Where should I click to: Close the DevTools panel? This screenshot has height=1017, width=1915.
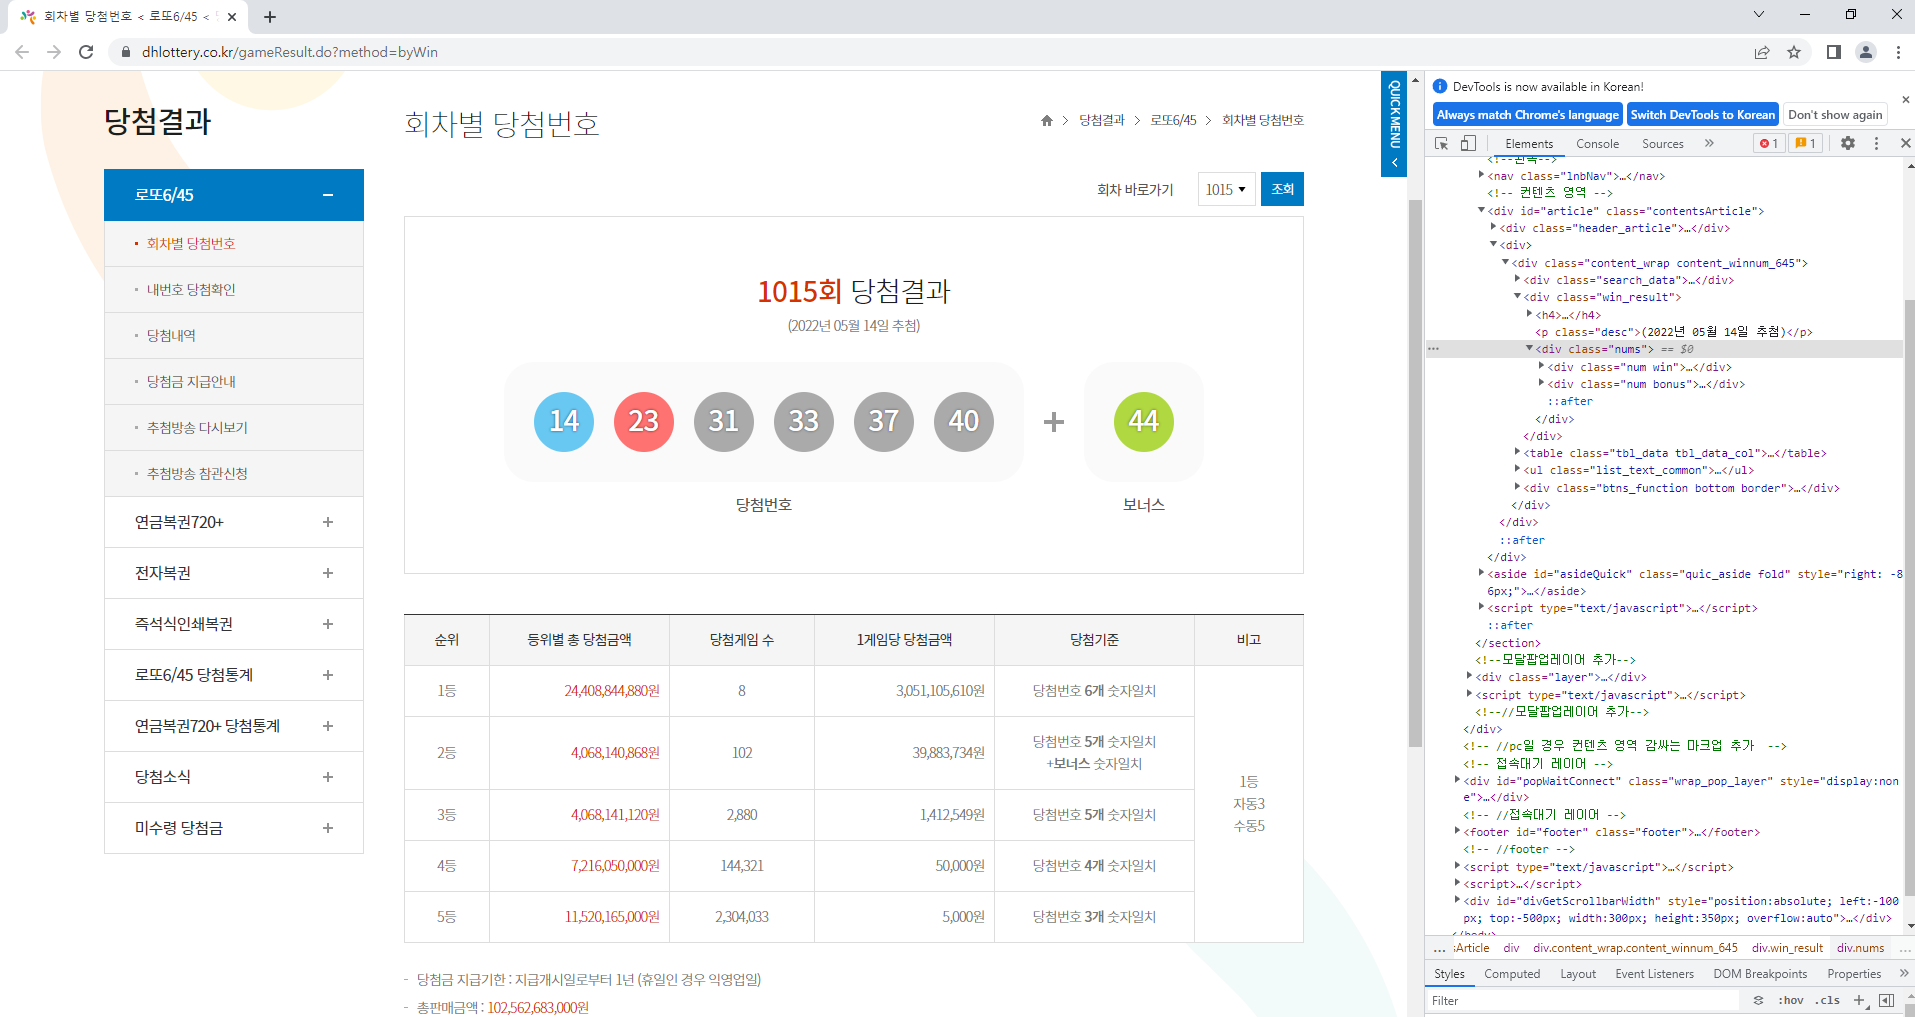[1905, 144]
